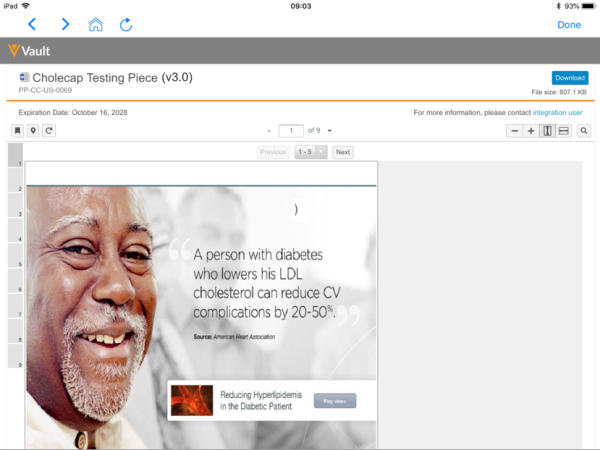The height and width of the screenshot is (450, 600).
Task: Download the Cholecap Testing Piece file
Action: pyautogui.click(x=569, y=78)
